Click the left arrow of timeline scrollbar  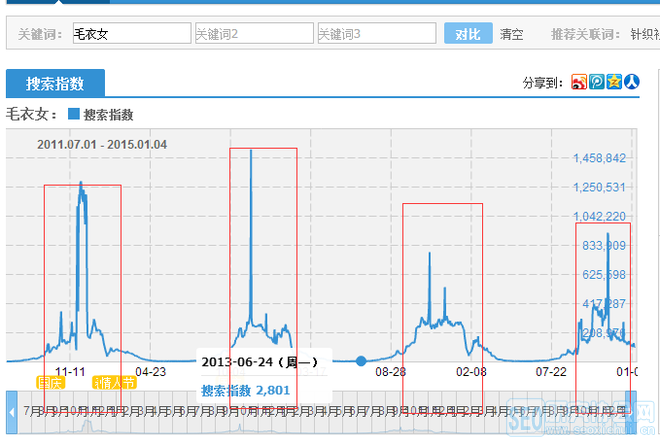pos(12,411)
